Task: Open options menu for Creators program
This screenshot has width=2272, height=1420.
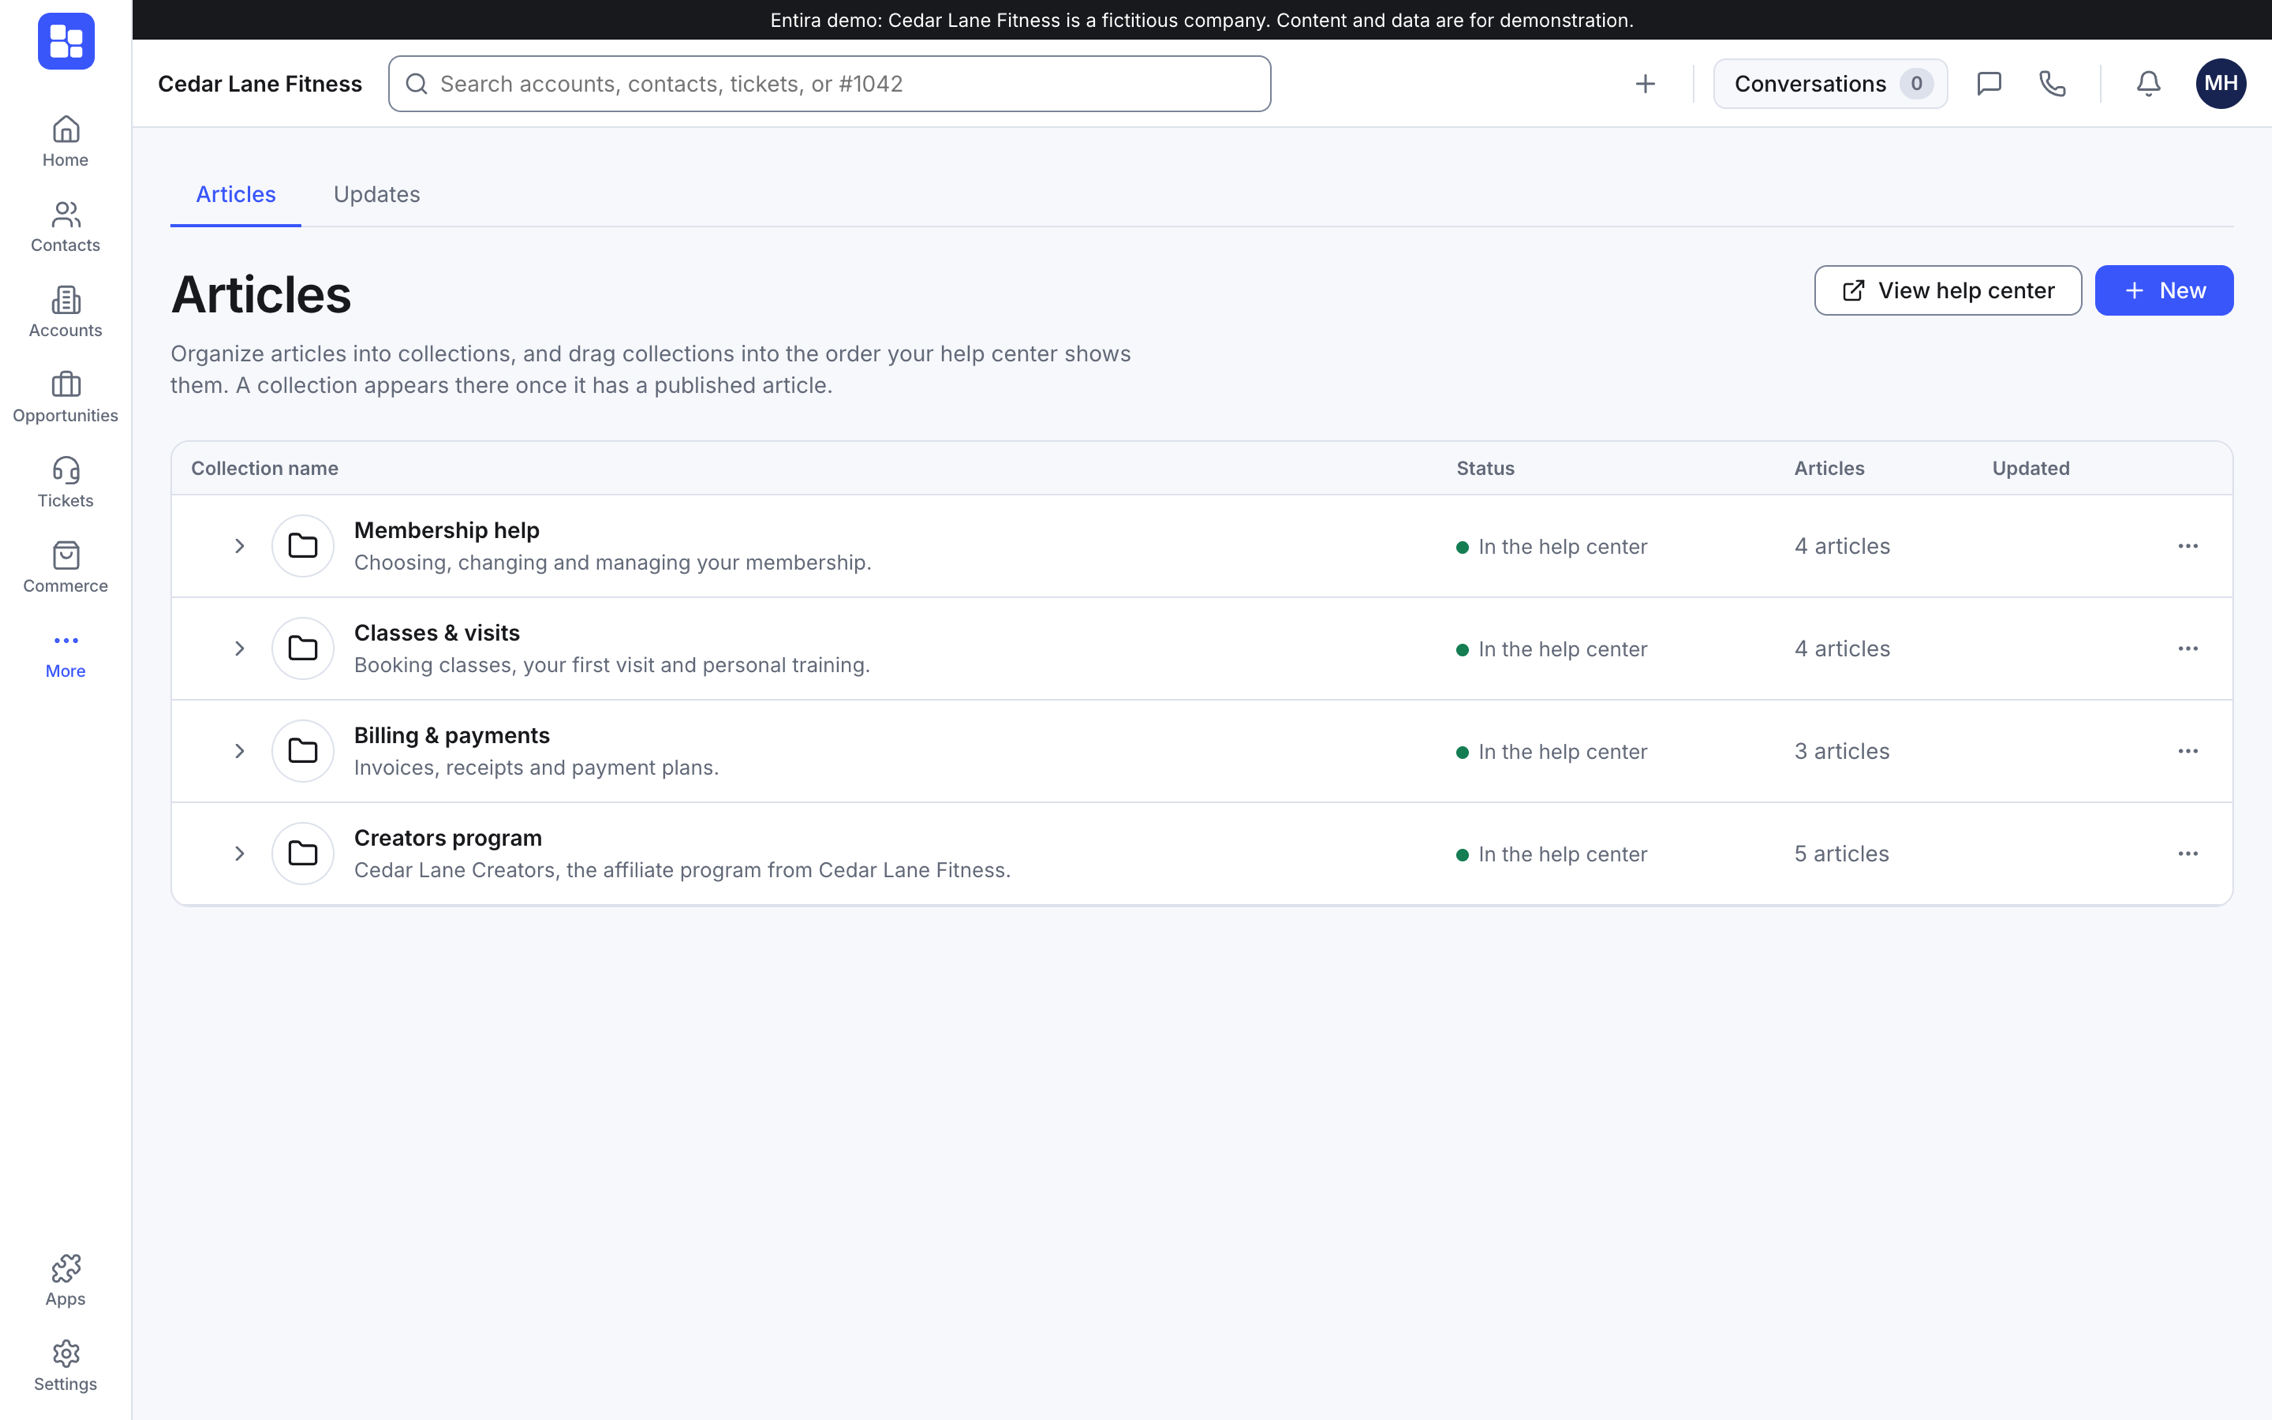Action: click(2187, 854)
